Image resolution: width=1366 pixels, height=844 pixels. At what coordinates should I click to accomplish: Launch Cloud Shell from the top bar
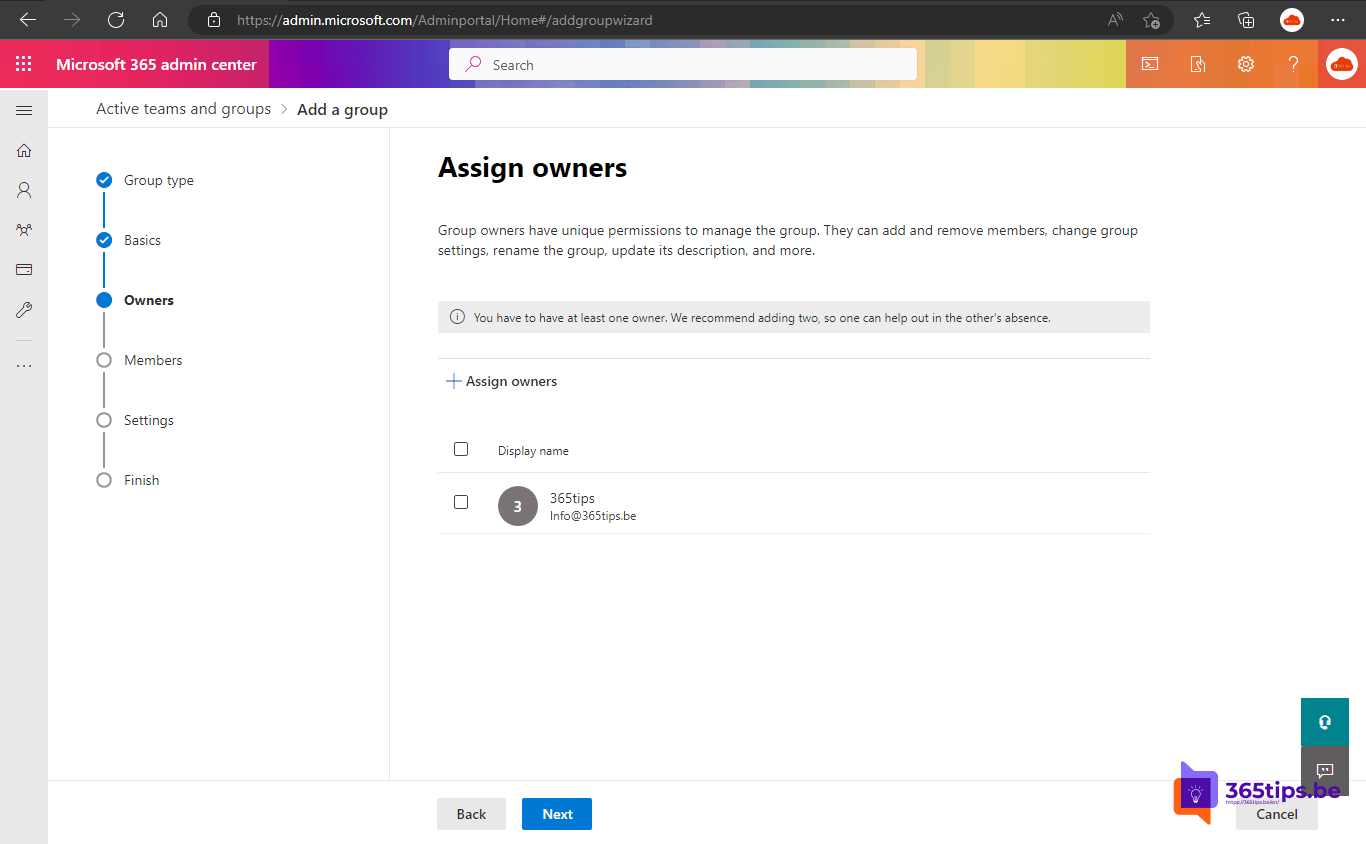pos(1149,63)
